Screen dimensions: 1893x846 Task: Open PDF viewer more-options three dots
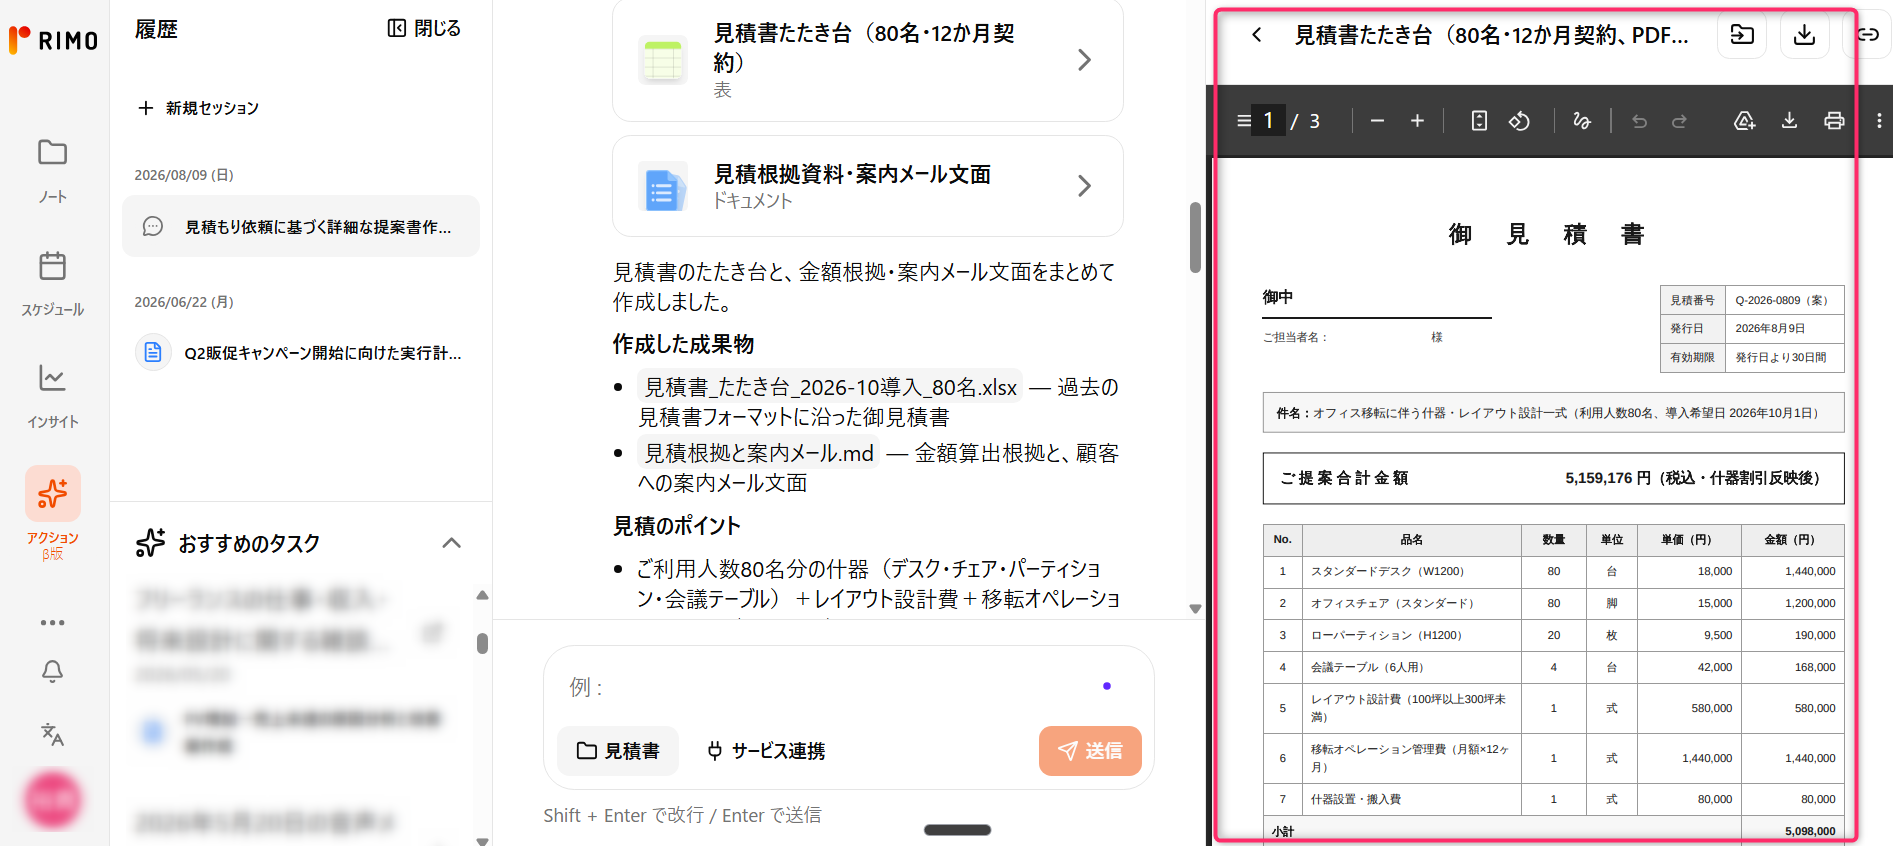(1879, 121)
